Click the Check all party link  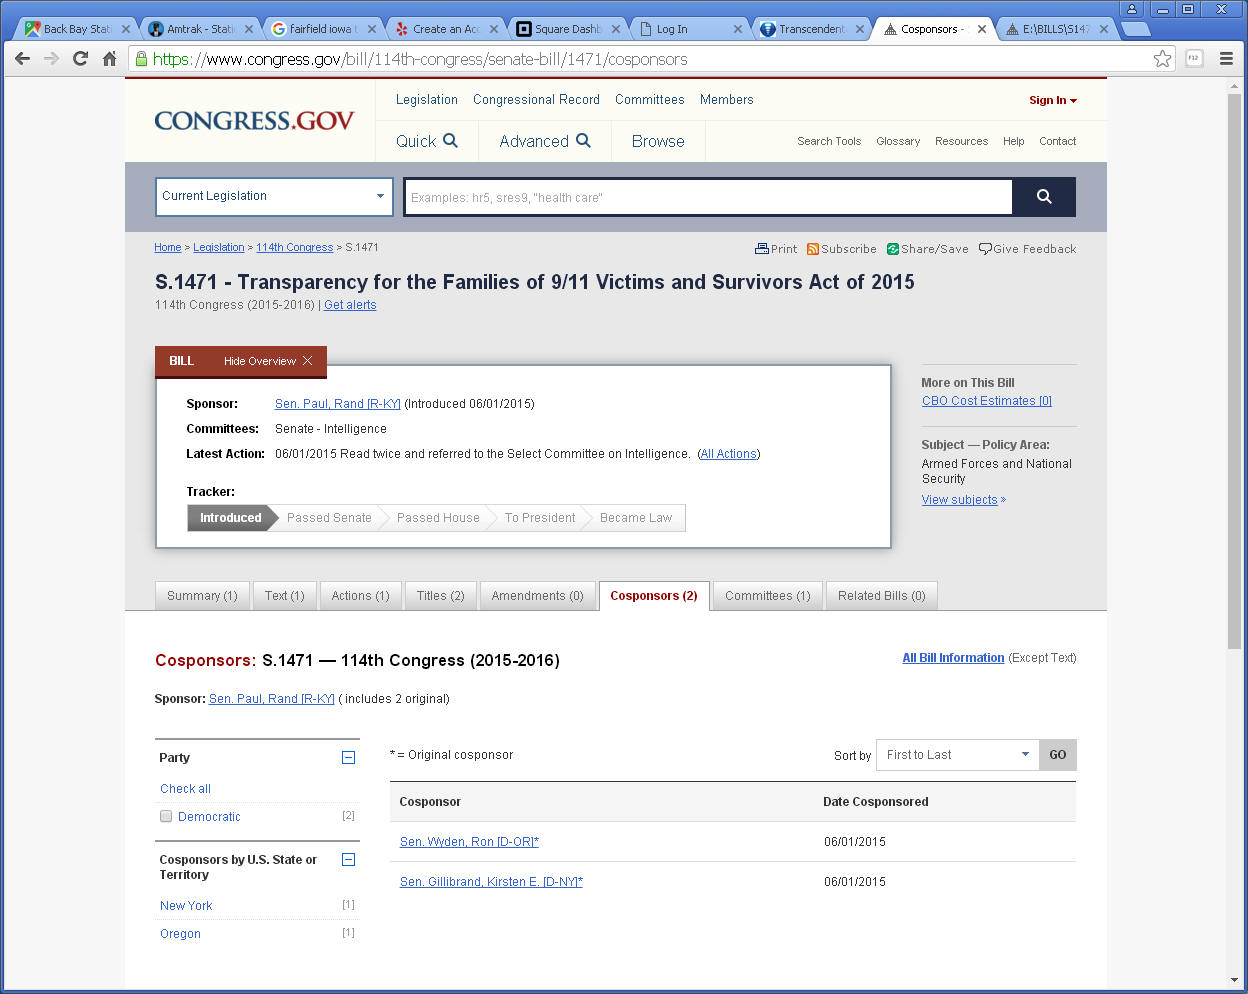click(x=185, y=789)
